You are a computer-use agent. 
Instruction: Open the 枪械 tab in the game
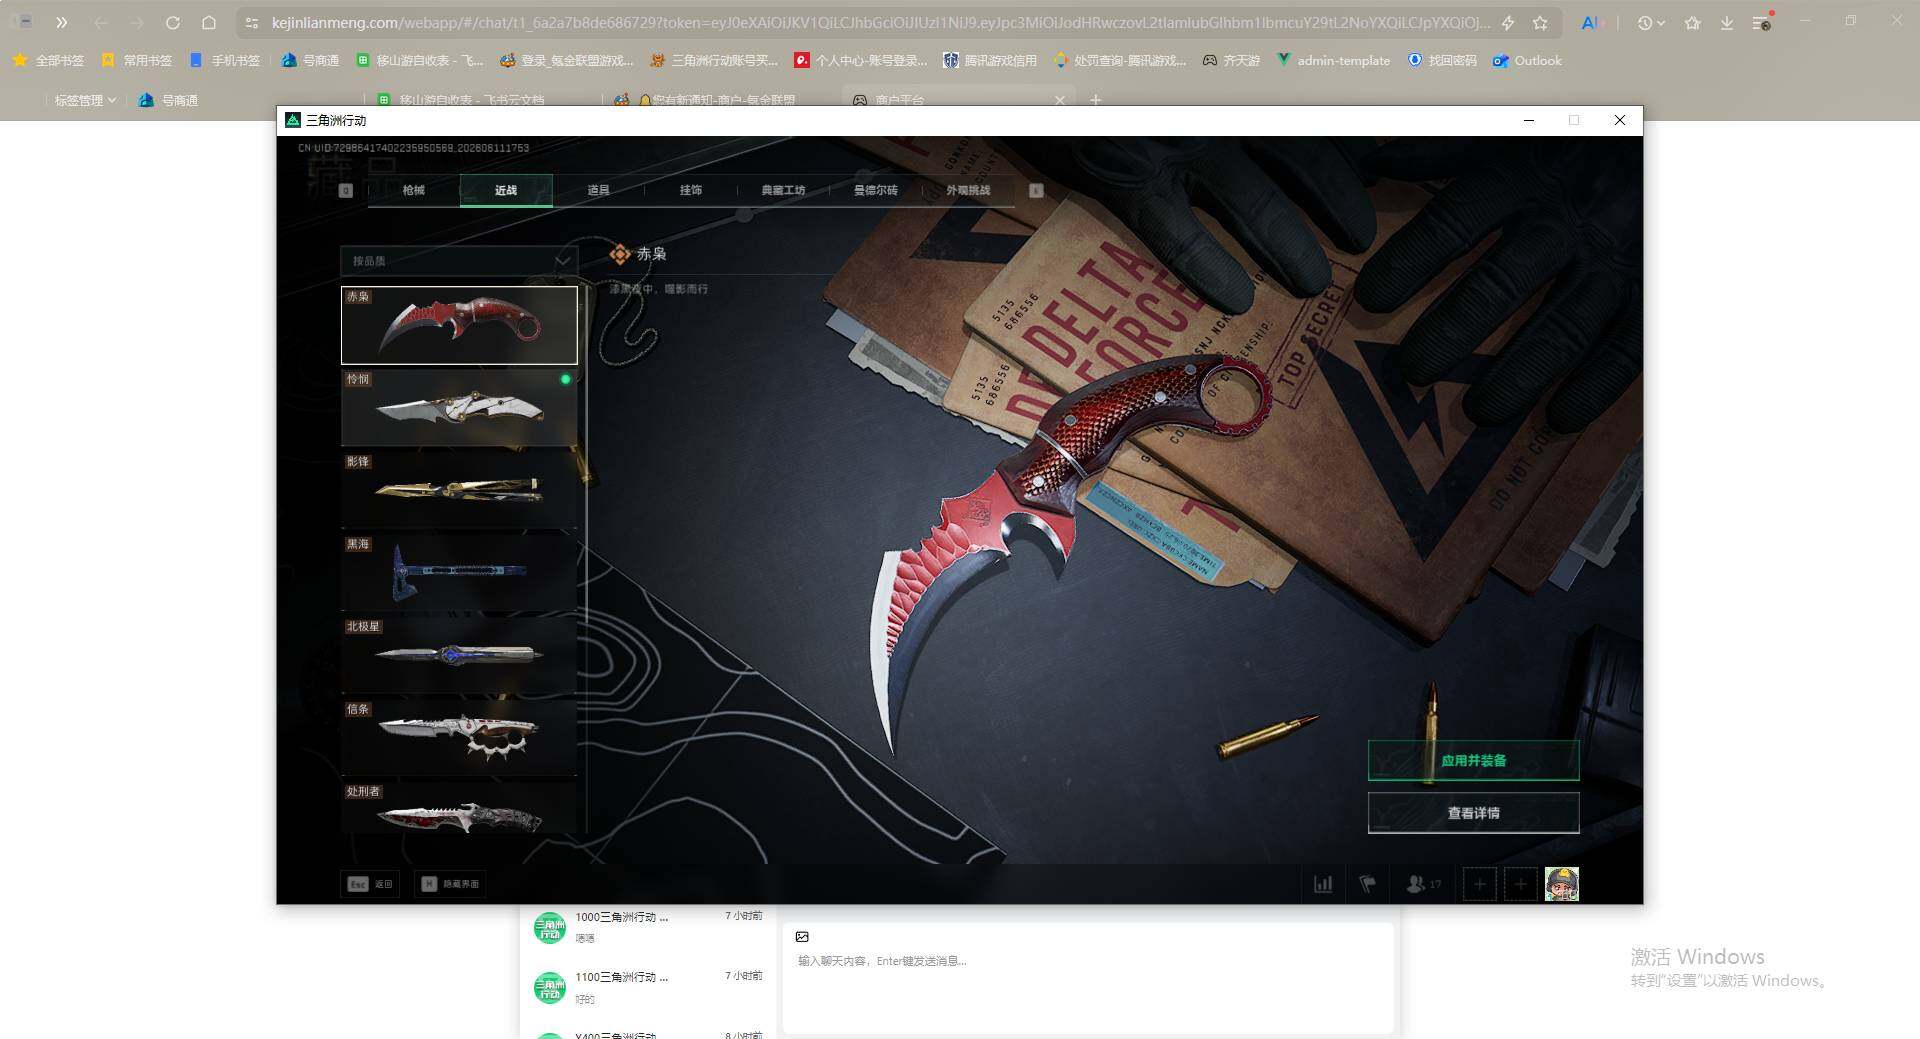[413, 190]
